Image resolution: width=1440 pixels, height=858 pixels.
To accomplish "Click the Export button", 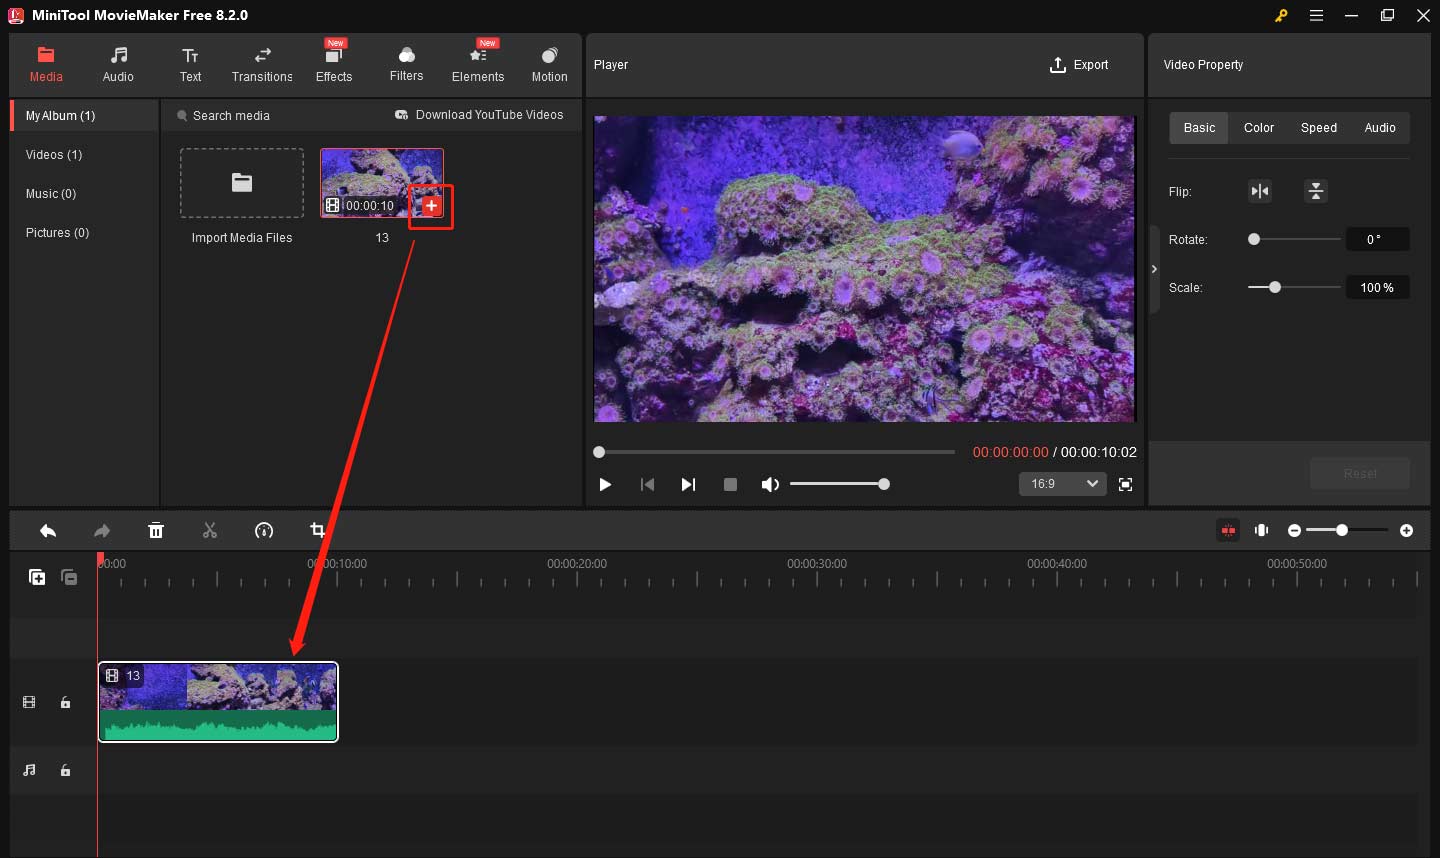I will point(1079,65).
